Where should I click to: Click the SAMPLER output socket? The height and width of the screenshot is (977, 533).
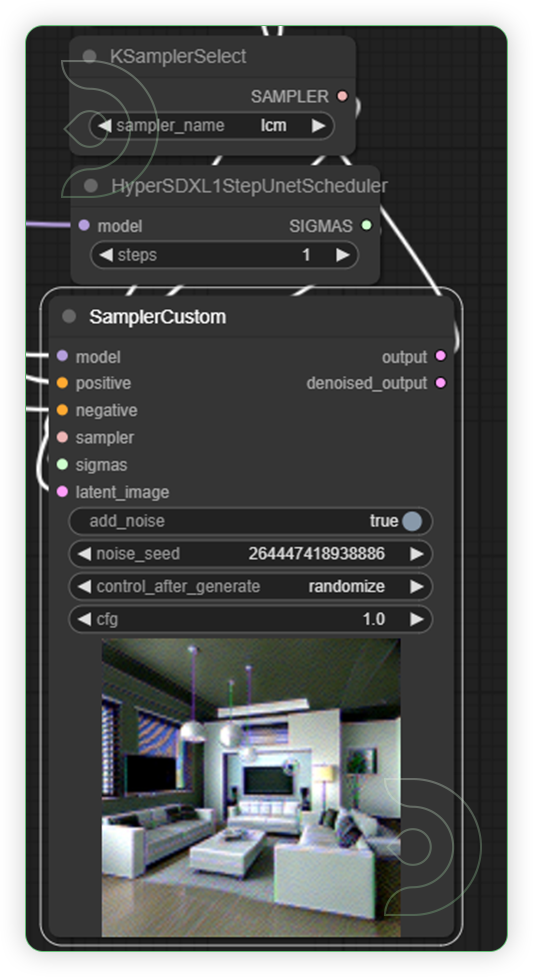click(x=342, y=97)
